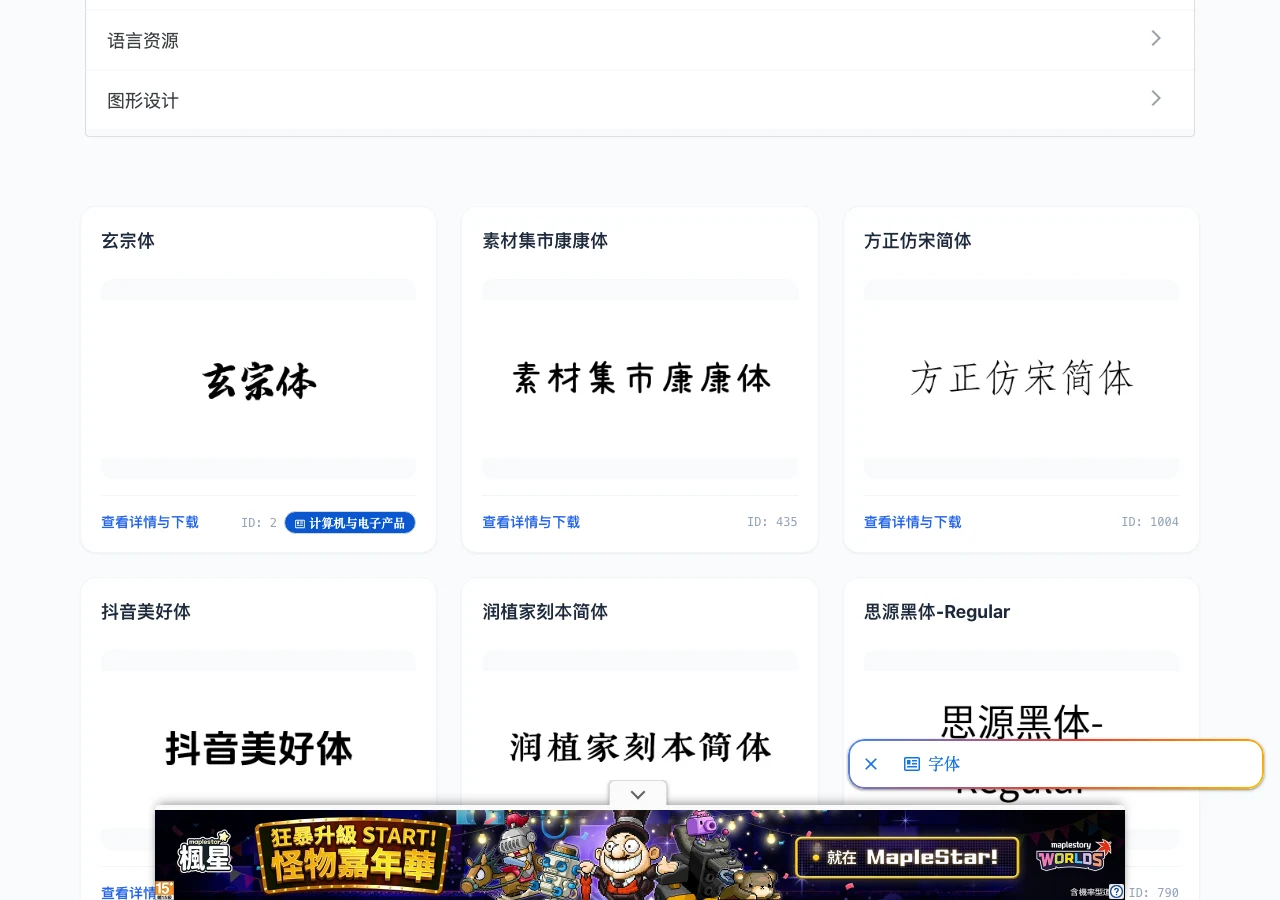Click the 抖音美好体 font preview image
Viewport: 1280px width, 900px height.
[259, 748]
